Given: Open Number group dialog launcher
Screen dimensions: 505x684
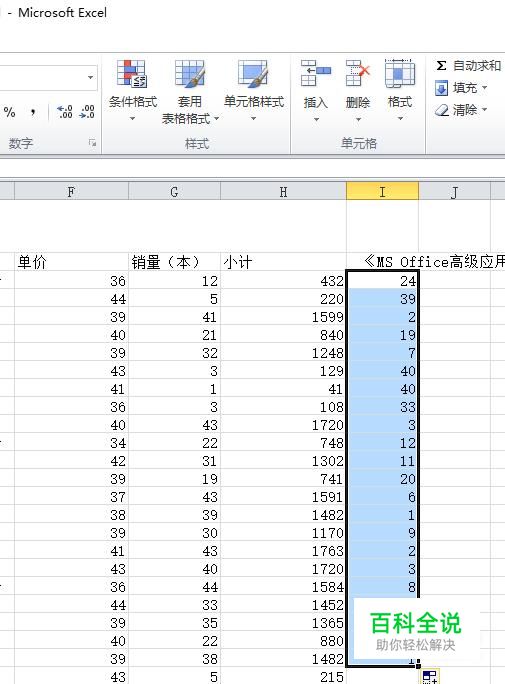Looking at the screenshot, I should [92, 143].
